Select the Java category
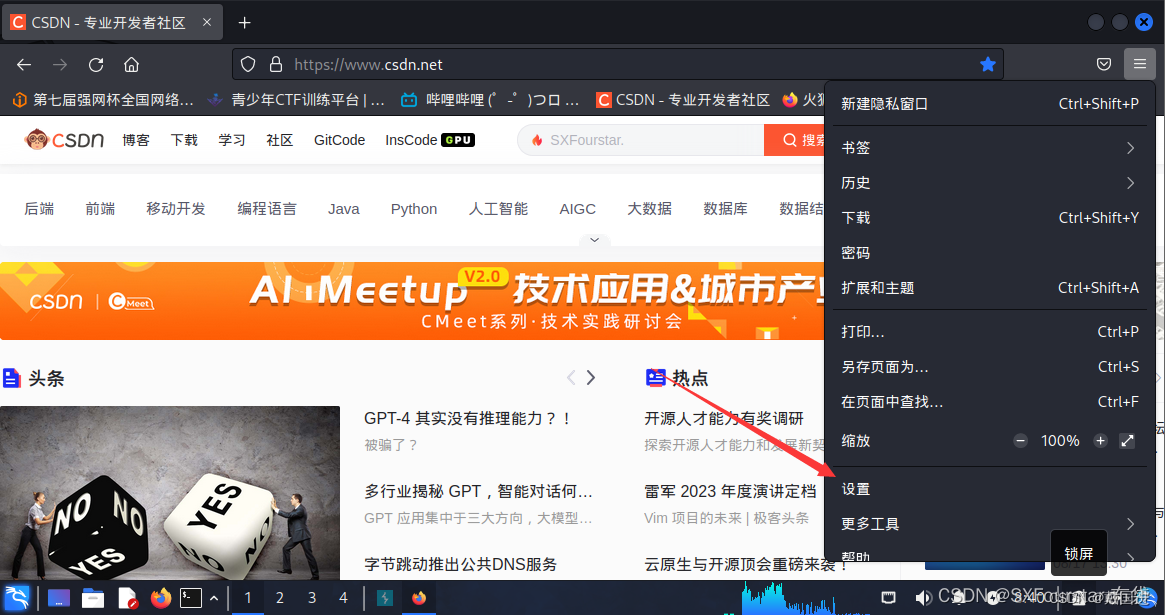The height and width of the screenshot is (615, 1165). (x=344, y=209)
